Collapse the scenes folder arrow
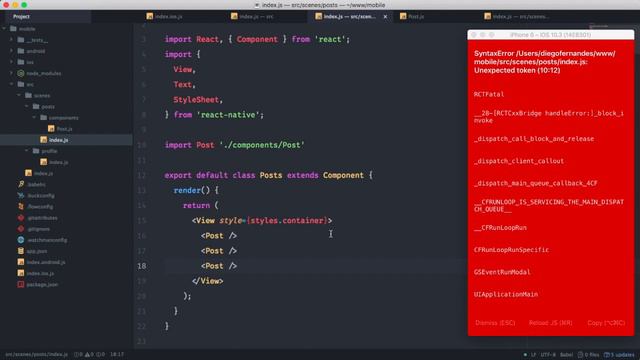The image size is (640, 360). 19,95
